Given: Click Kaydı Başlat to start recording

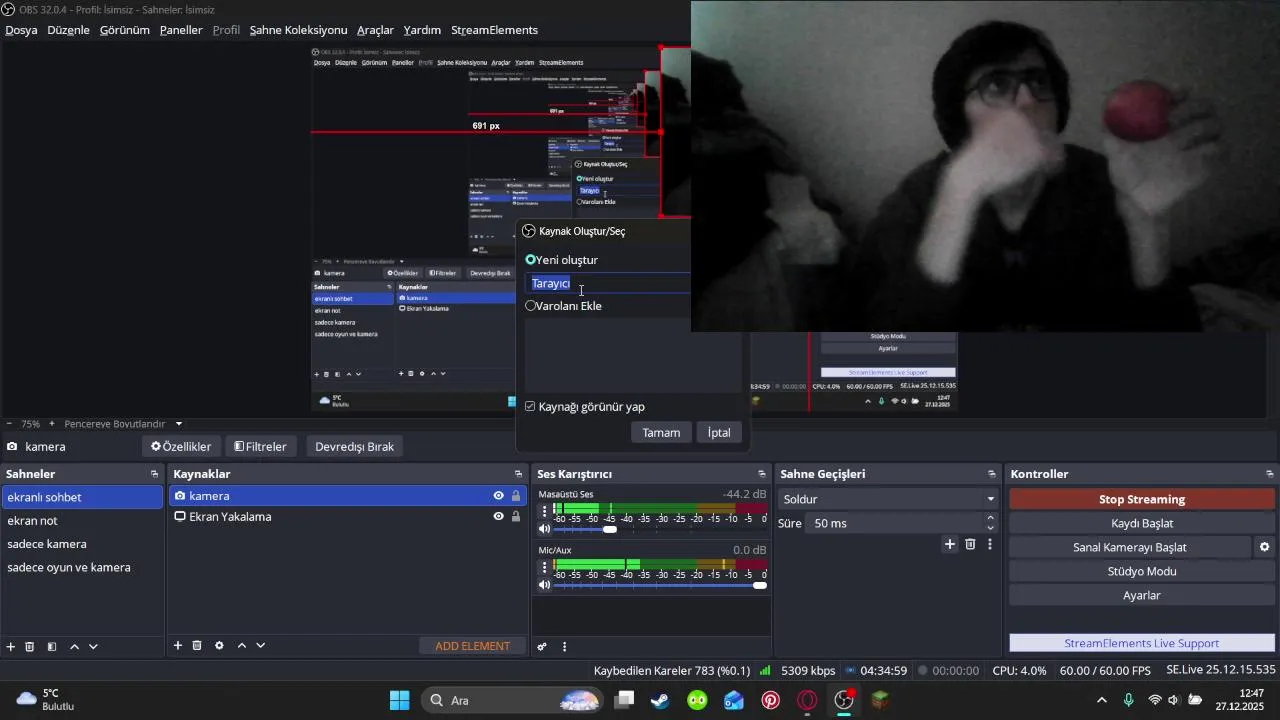Looking at the screenshot, I should (1142, 523).
